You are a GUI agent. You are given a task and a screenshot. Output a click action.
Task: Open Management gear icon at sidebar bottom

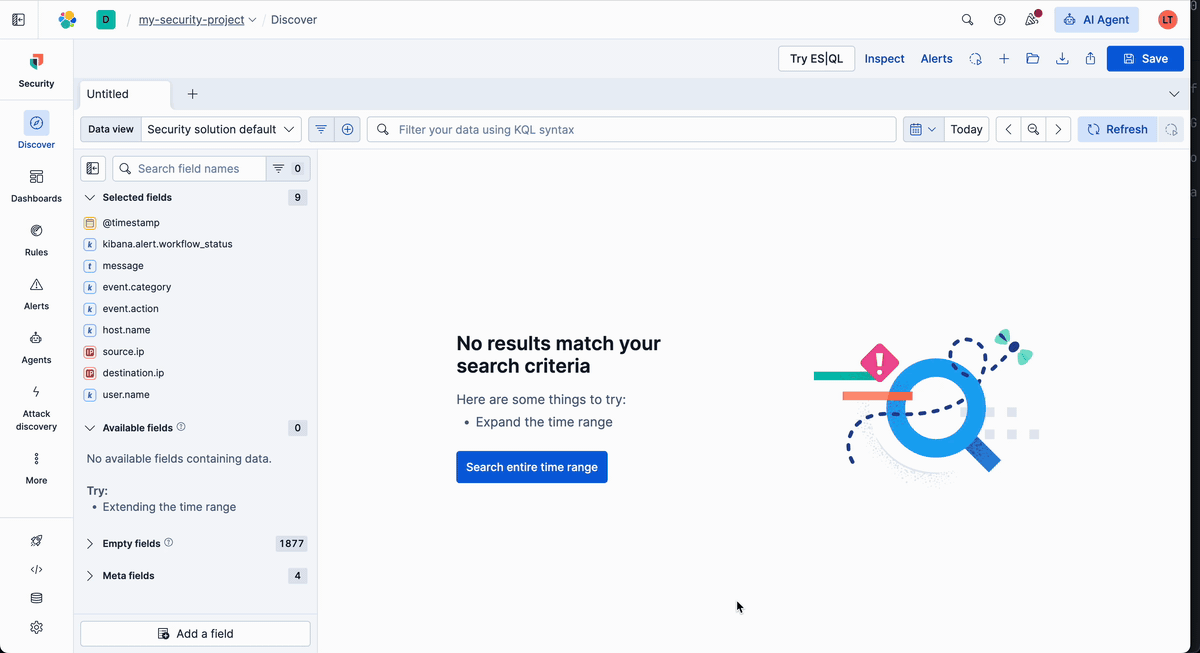click(x=36, y=627)
